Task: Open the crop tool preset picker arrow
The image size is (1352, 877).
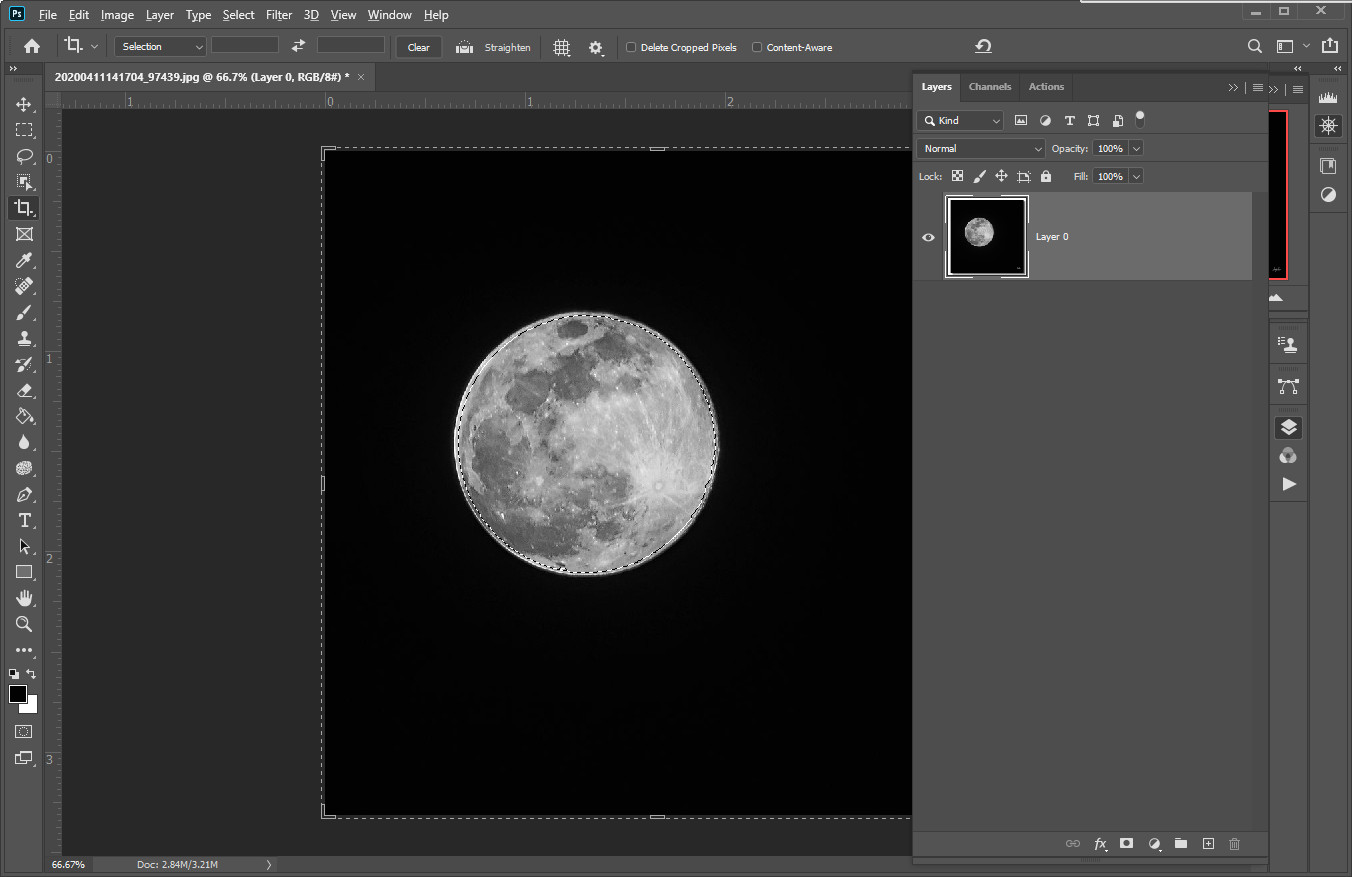Action: pos(95,47)
